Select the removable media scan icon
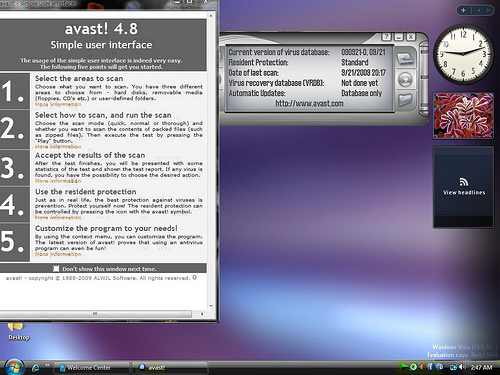 (405, 80)
